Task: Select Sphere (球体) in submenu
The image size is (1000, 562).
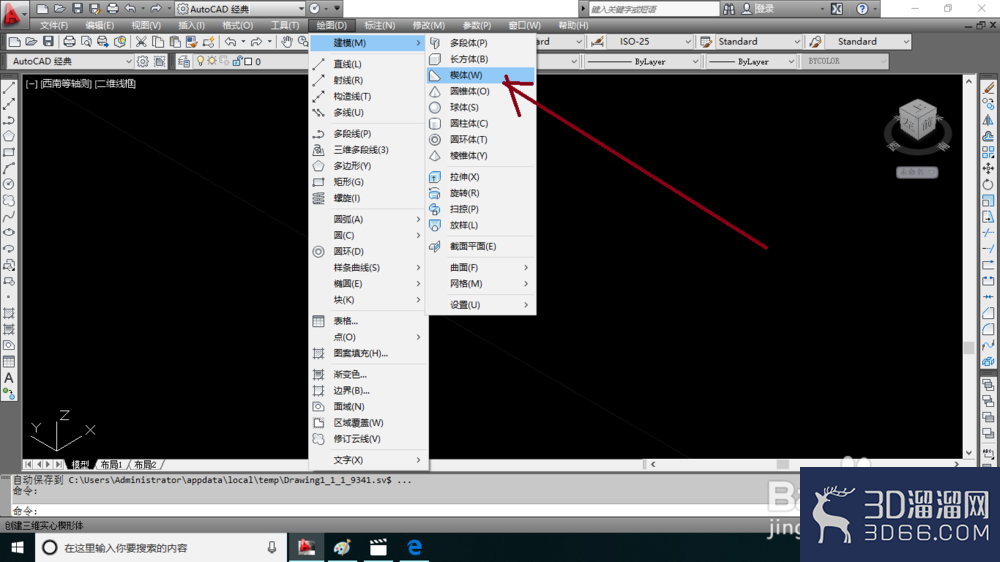Action: (480, 107)
